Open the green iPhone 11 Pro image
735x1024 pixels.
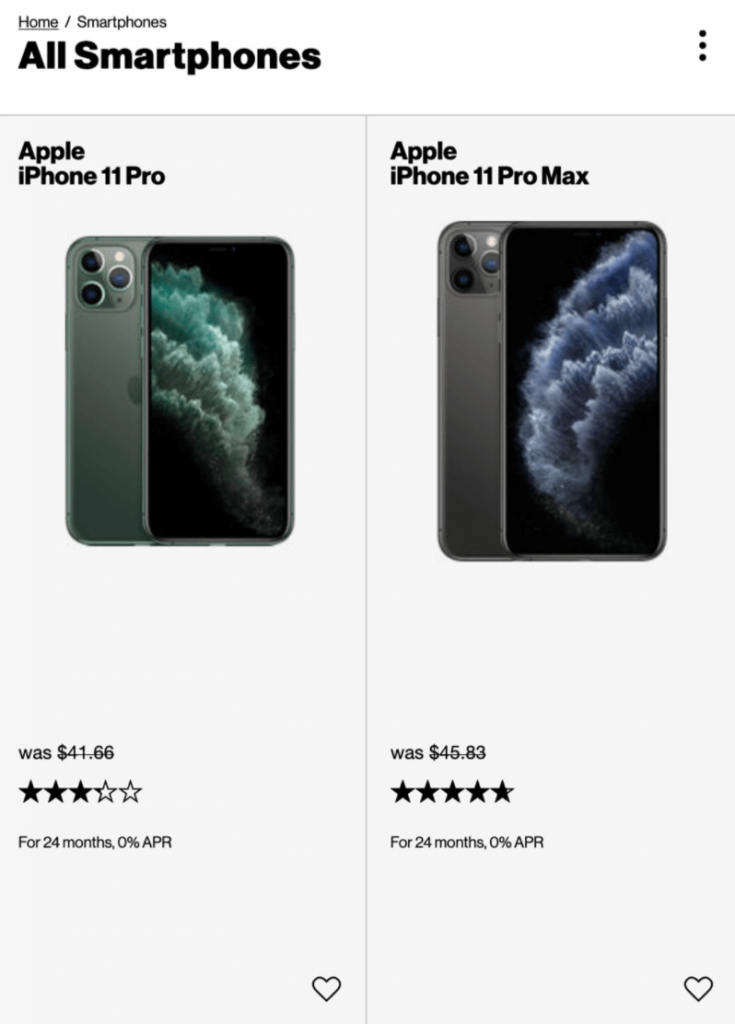pyautogui.click(x=180, y=391)
